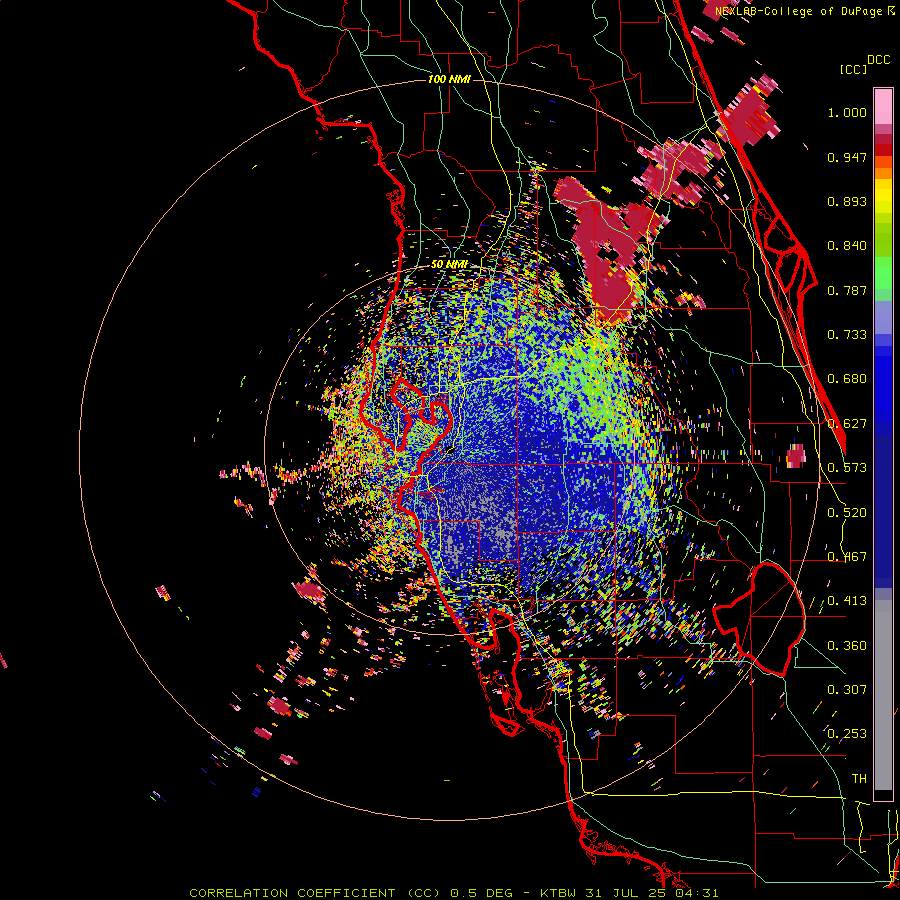This screenshot has height=900, width=900.
Task: Click the 0.733 legend value
Action: (x=847, y=335)
